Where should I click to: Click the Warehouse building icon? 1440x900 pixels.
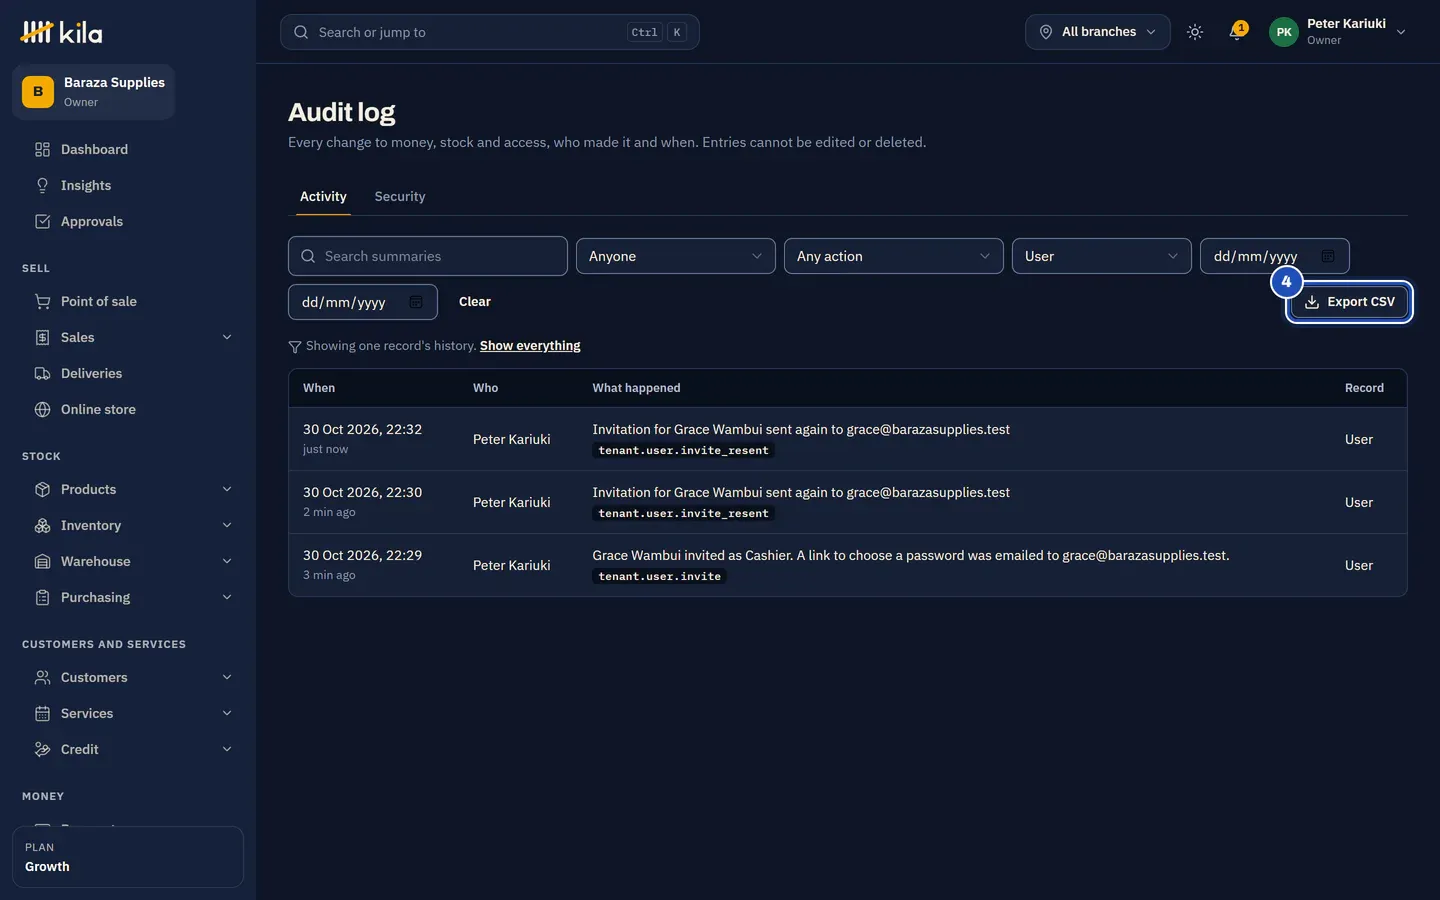click(x=42, y=562)
